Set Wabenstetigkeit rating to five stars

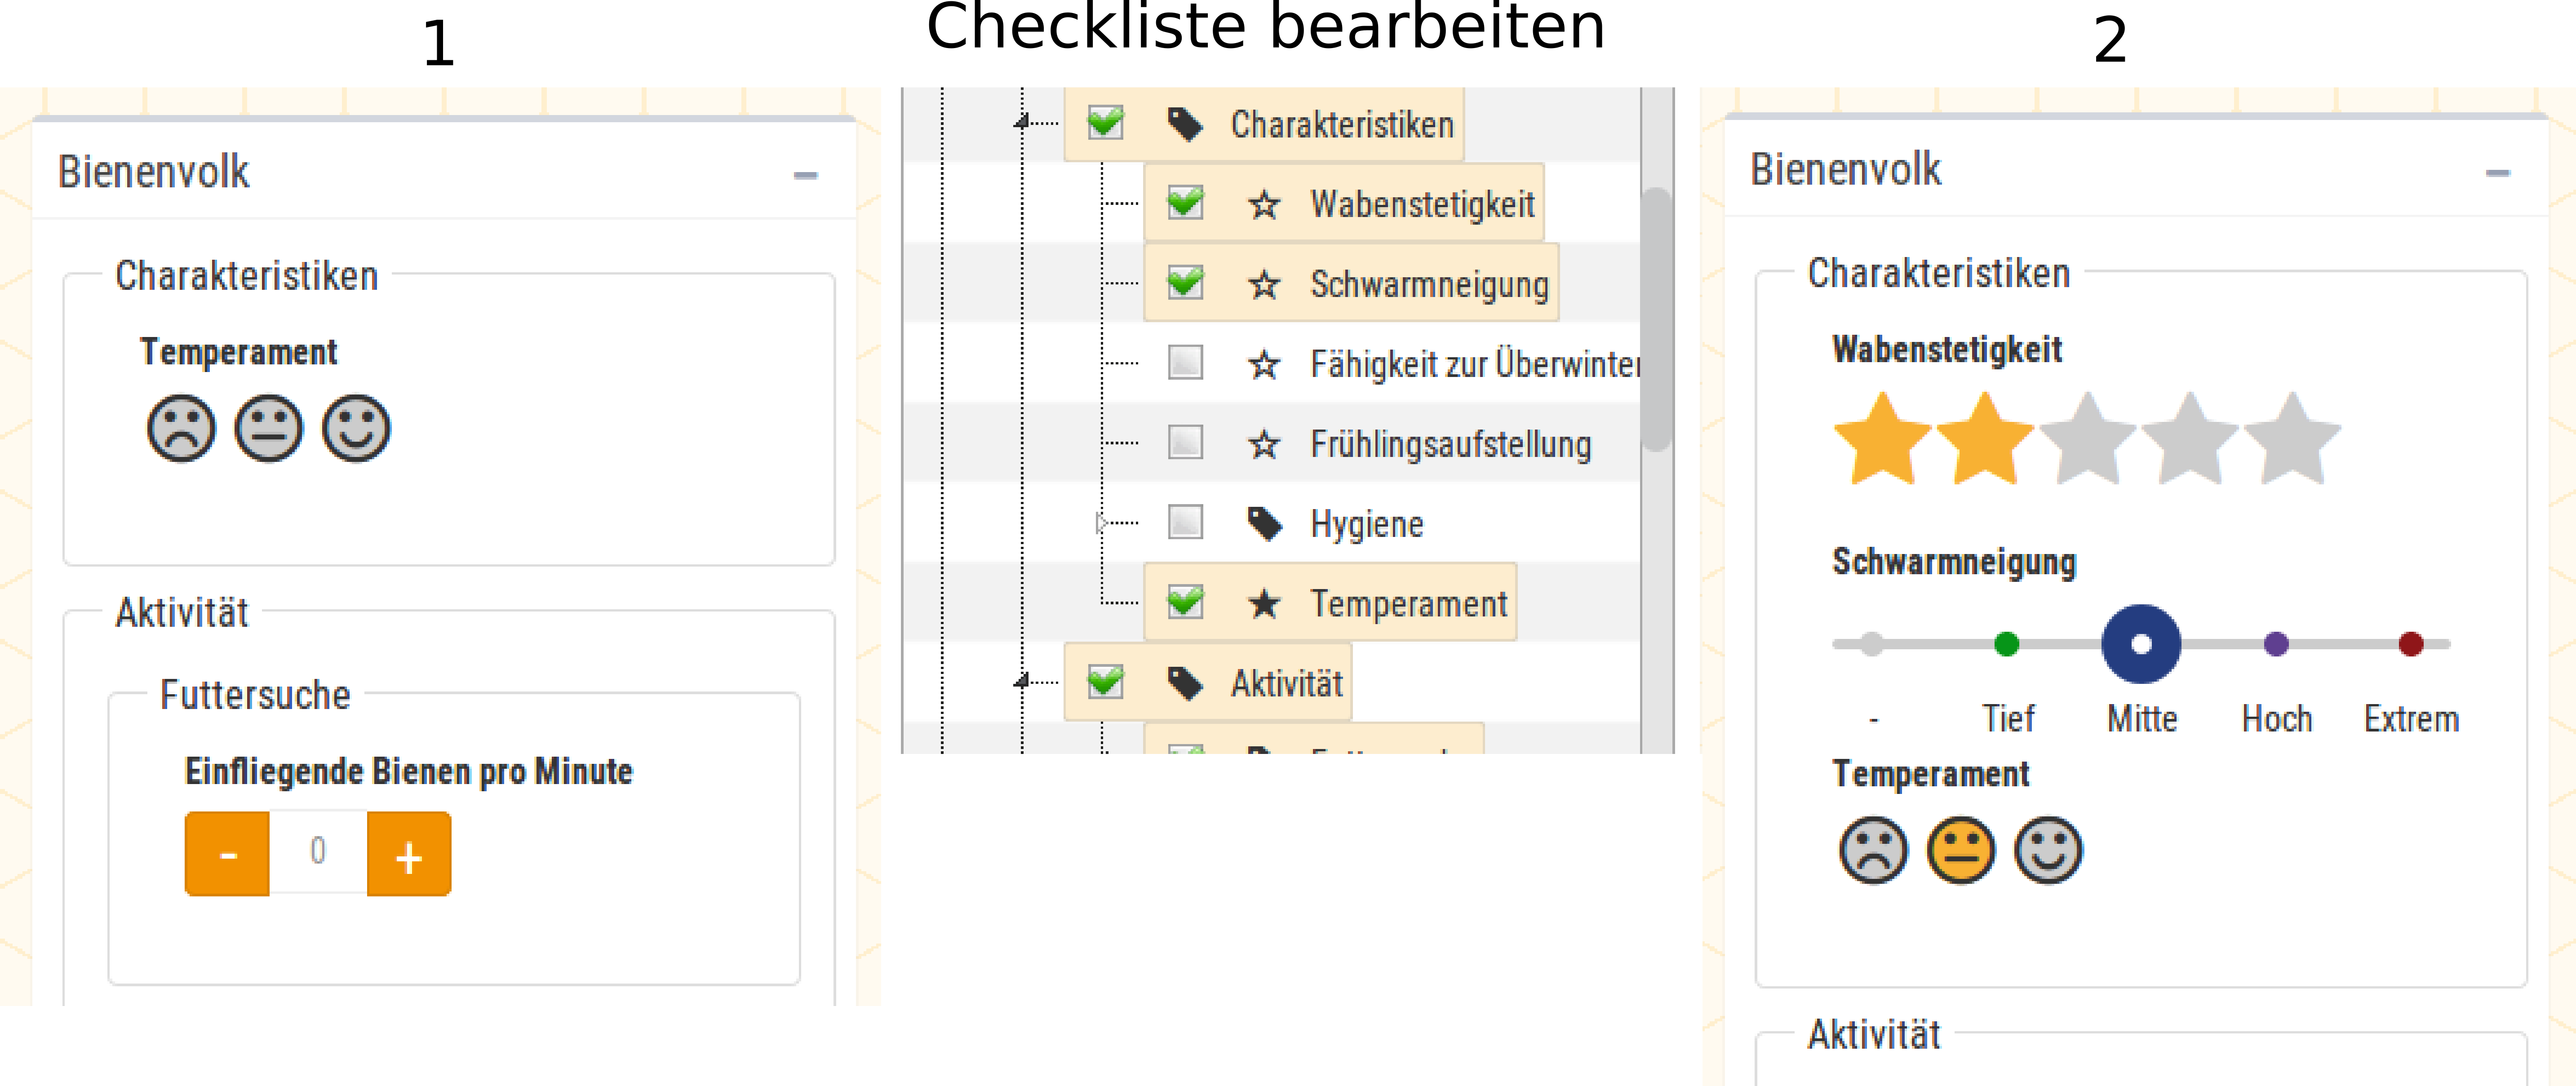coord(2292,439)
